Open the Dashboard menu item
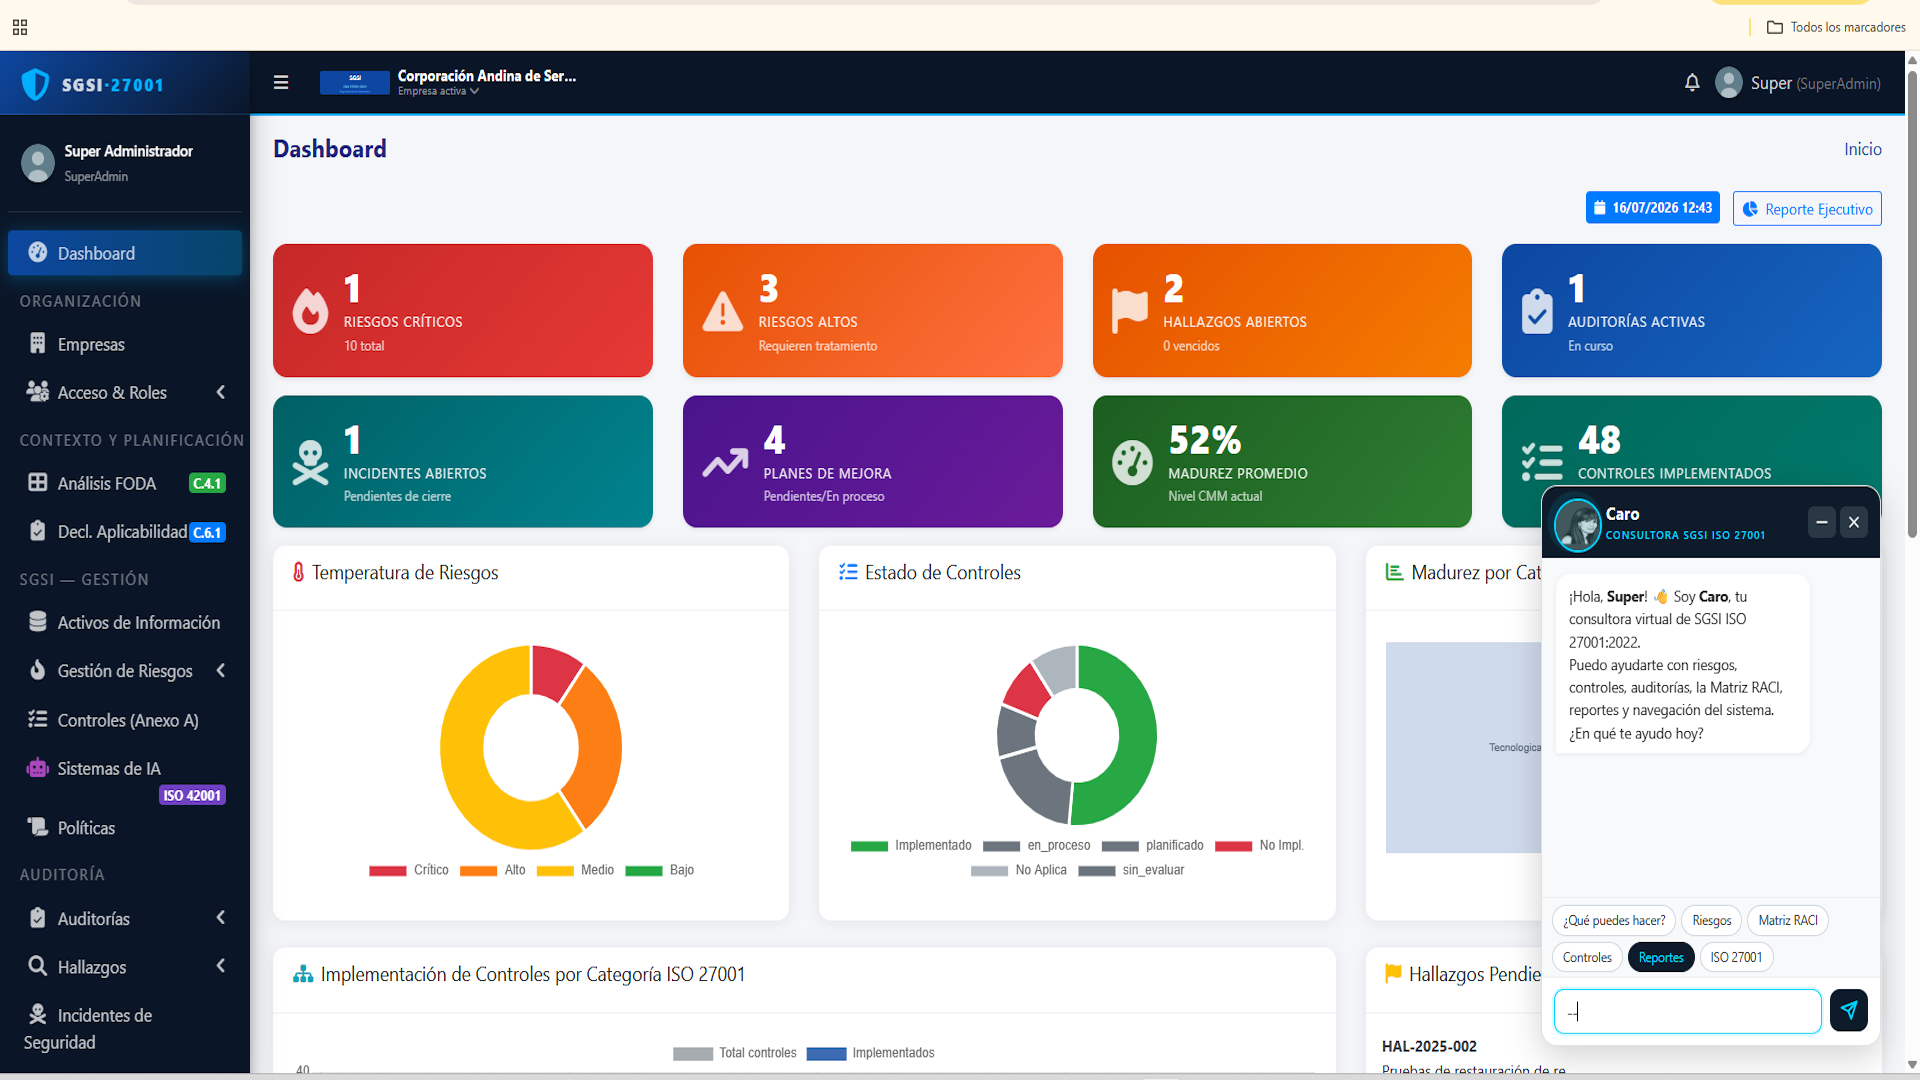Screen dimensions: 1920x1080 [x=125, y=253]
